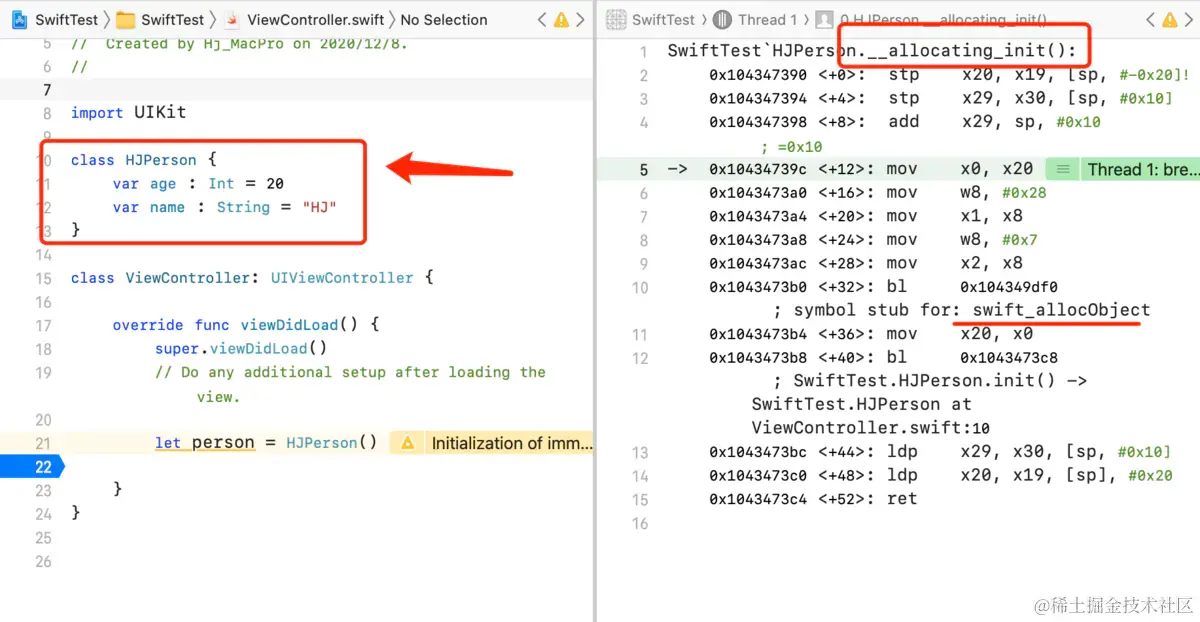Click 'let person' declaration text
The height and width of the screenshot is (622, 1200).
tap(205, 443)
